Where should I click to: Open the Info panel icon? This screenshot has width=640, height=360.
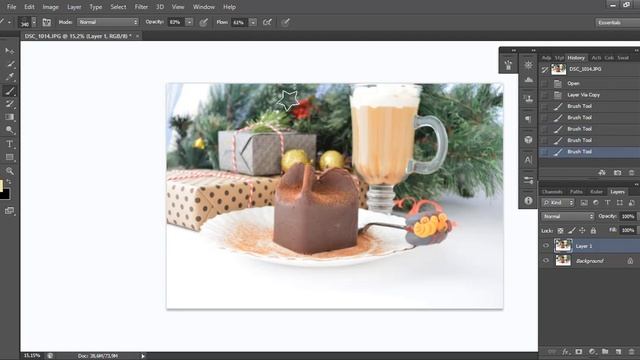[528, 200]
